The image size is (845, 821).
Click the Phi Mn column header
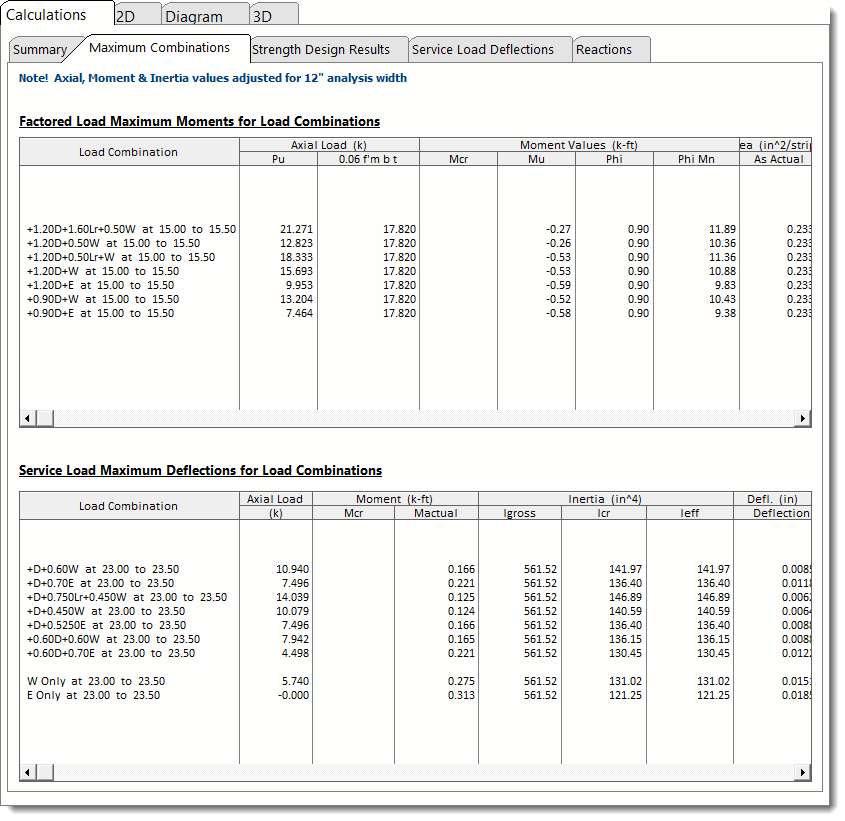click(696, 159)
